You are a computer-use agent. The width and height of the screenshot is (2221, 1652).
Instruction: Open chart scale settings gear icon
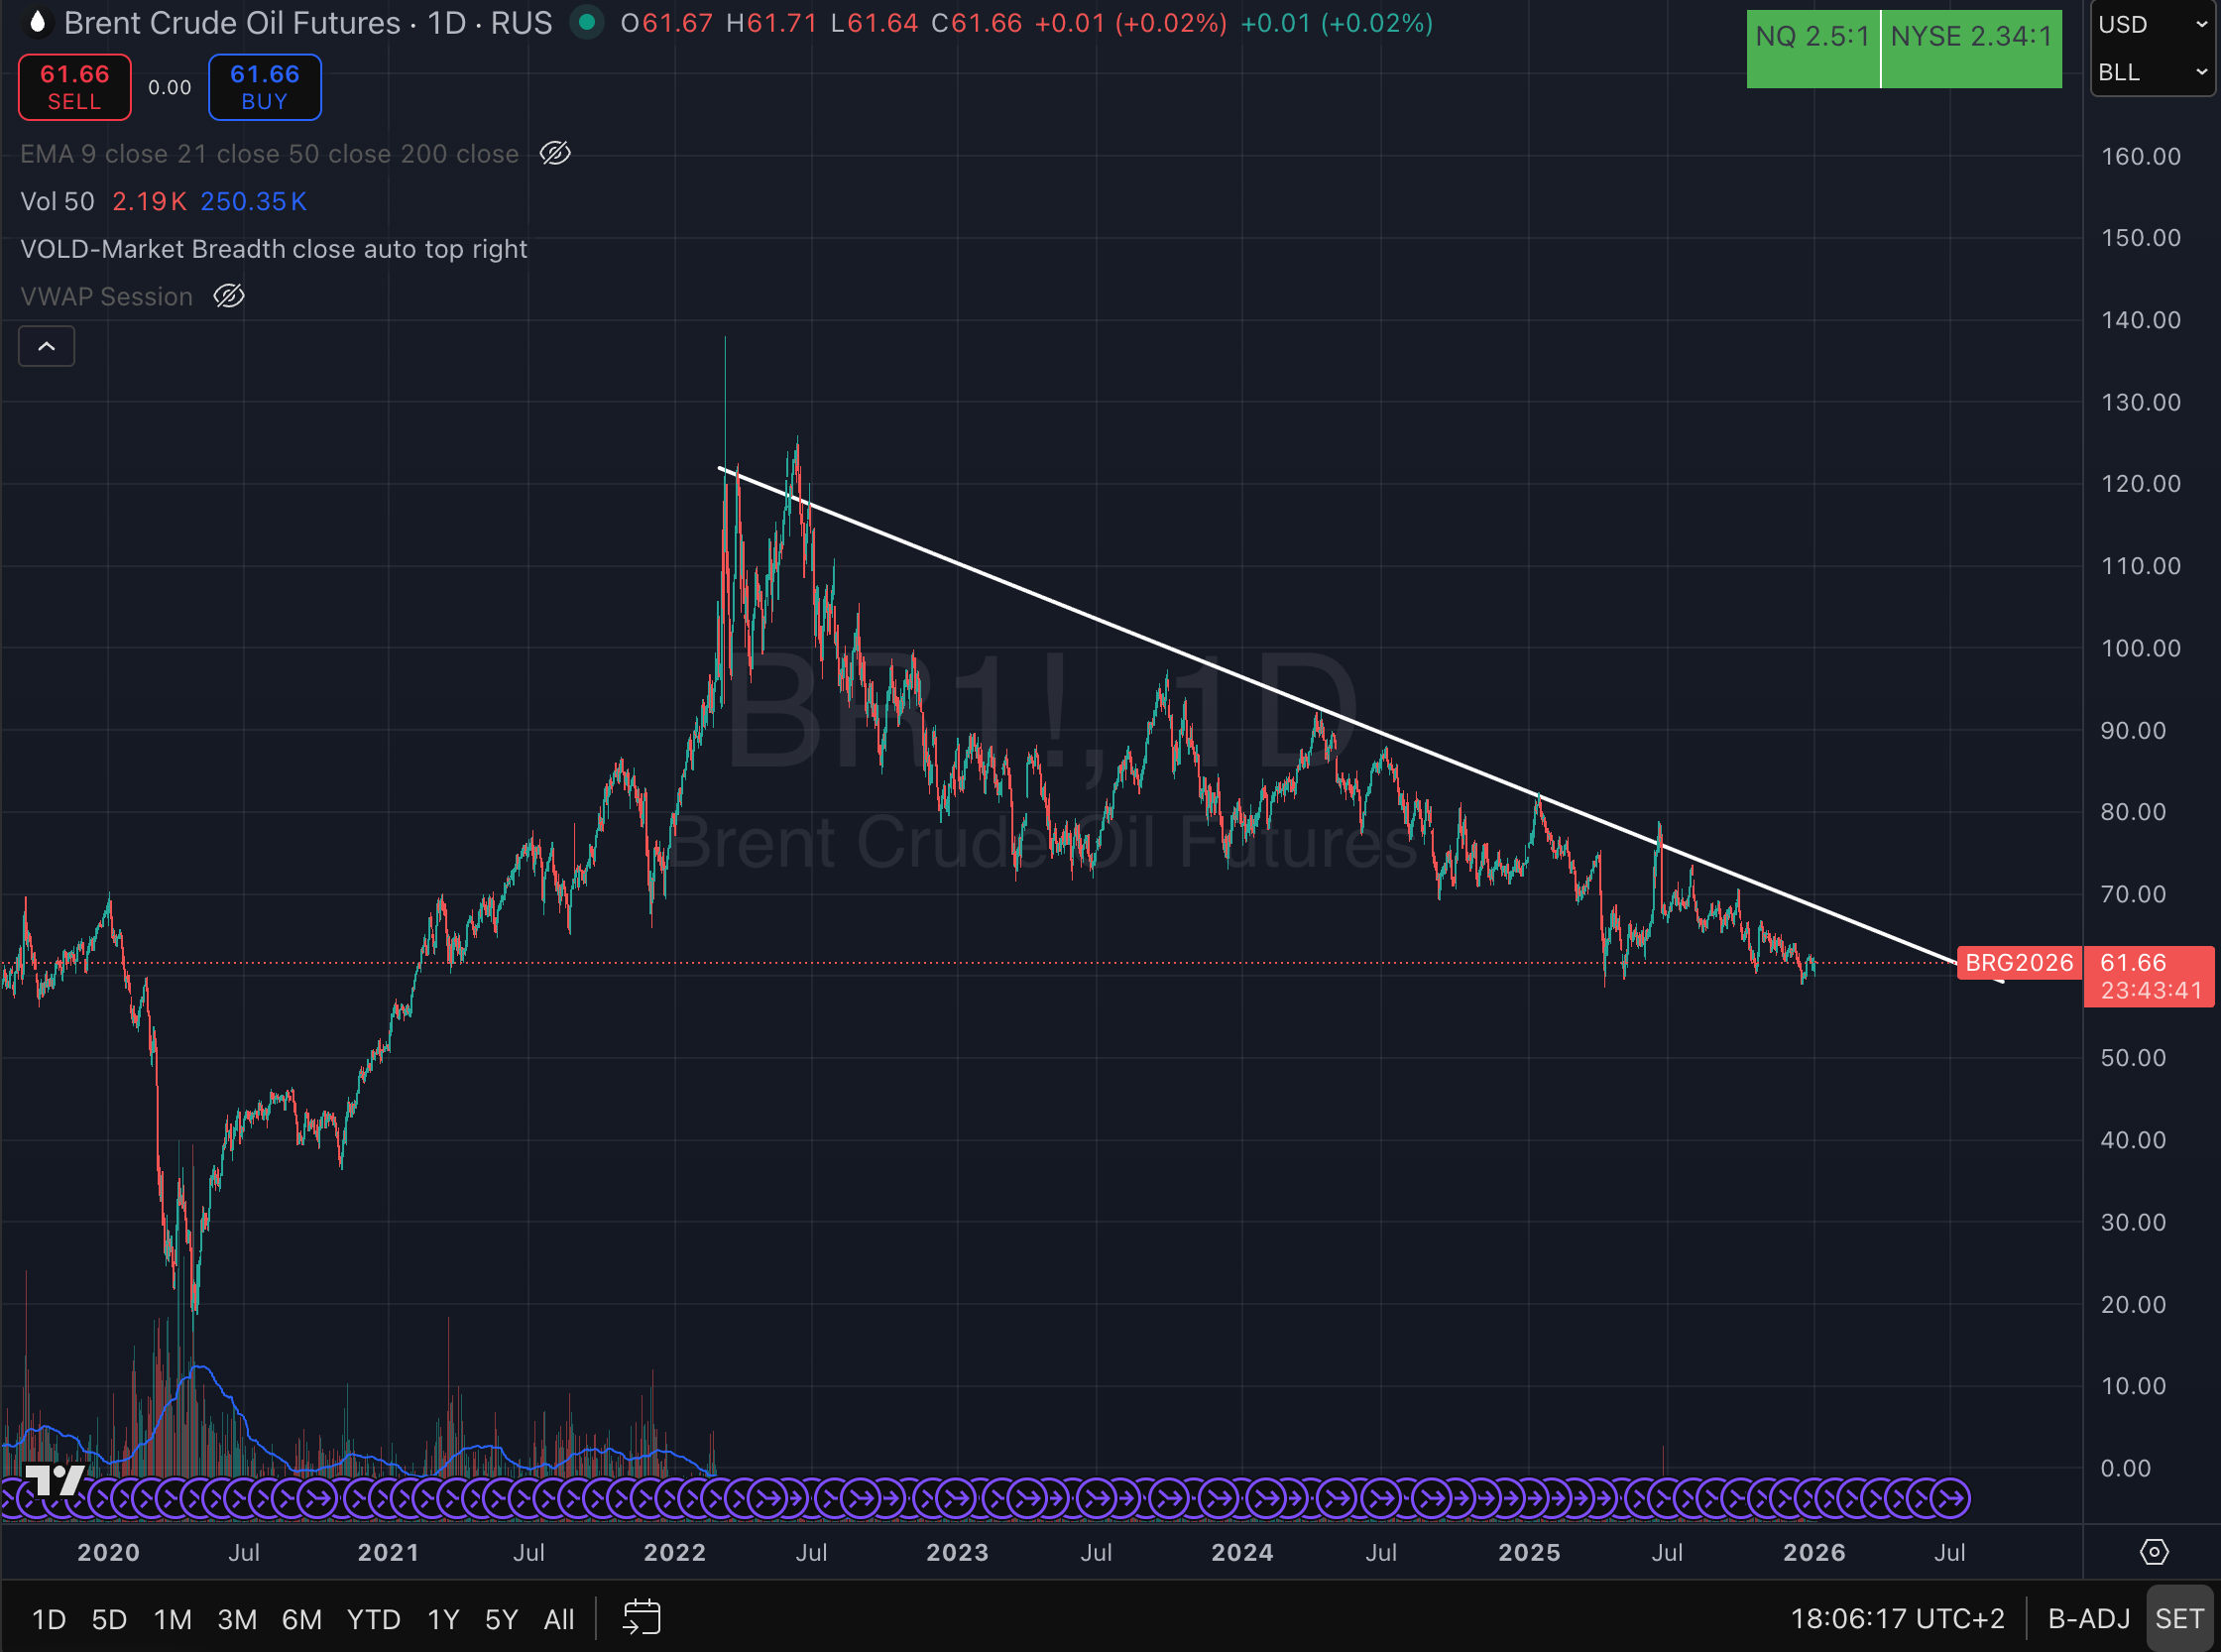(x=2153, y=1551)
